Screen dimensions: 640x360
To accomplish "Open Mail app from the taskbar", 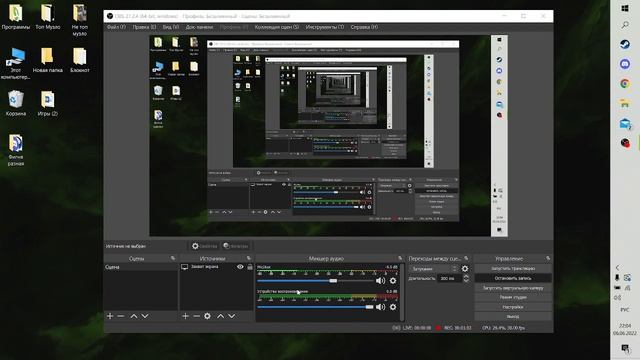I will click(x=624, y=123).
